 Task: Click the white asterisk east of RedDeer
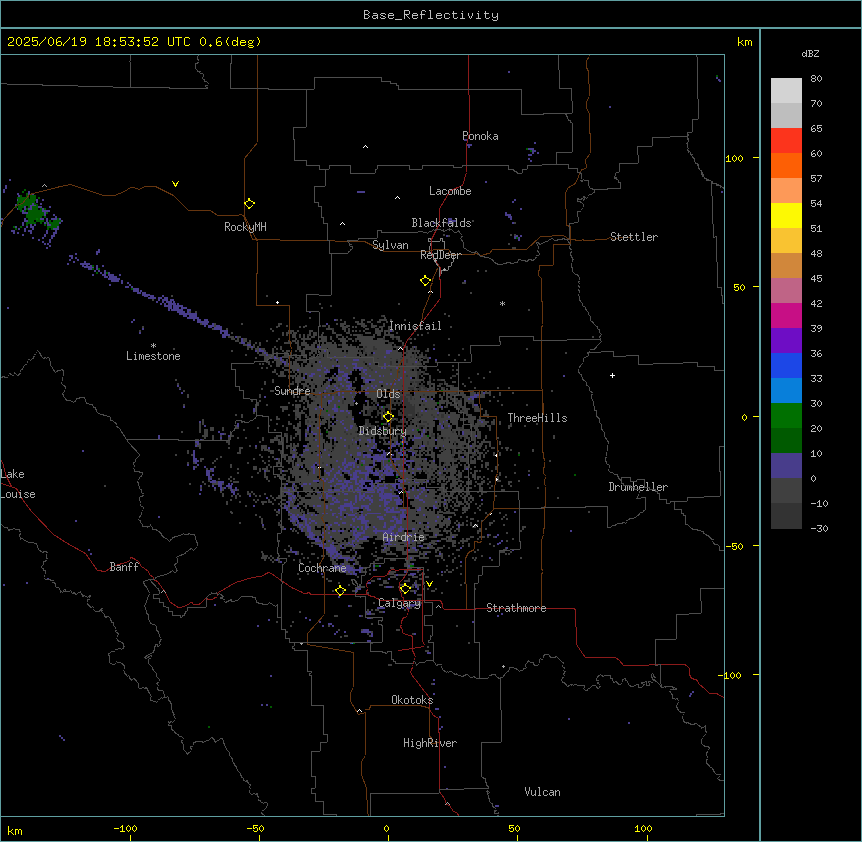[x=502, y=303]
